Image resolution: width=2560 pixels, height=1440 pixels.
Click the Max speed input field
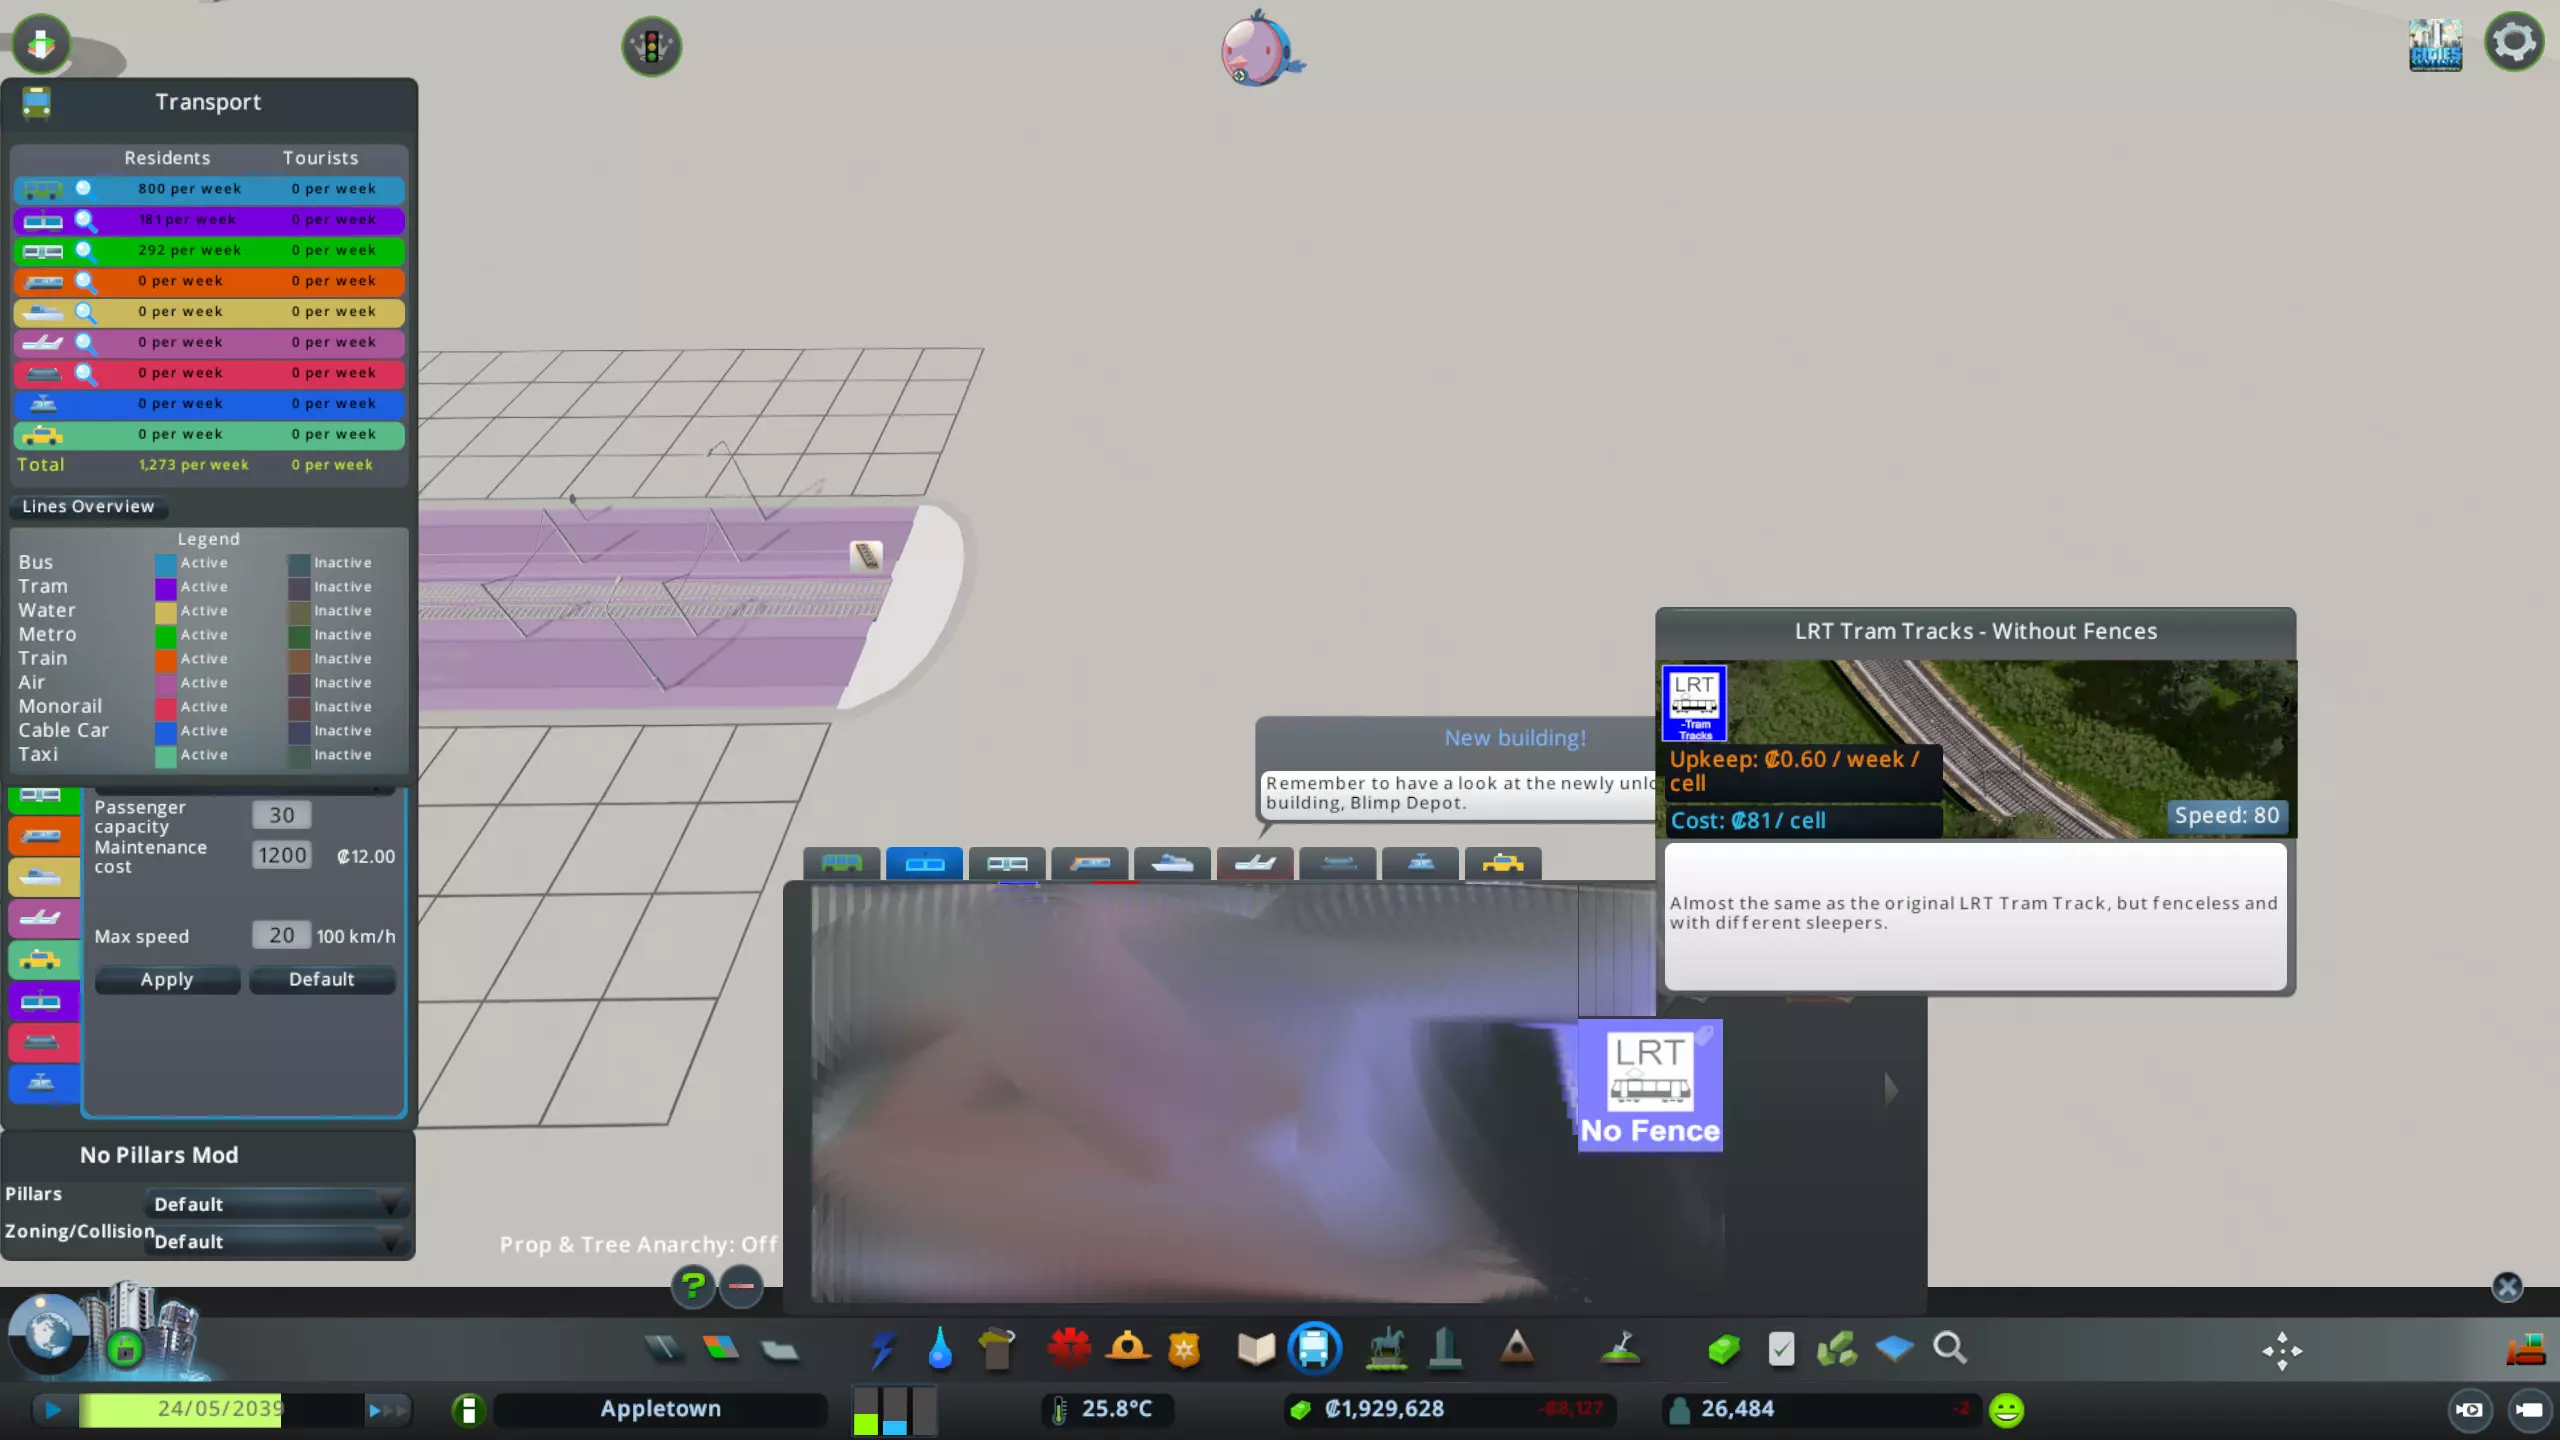281,935
